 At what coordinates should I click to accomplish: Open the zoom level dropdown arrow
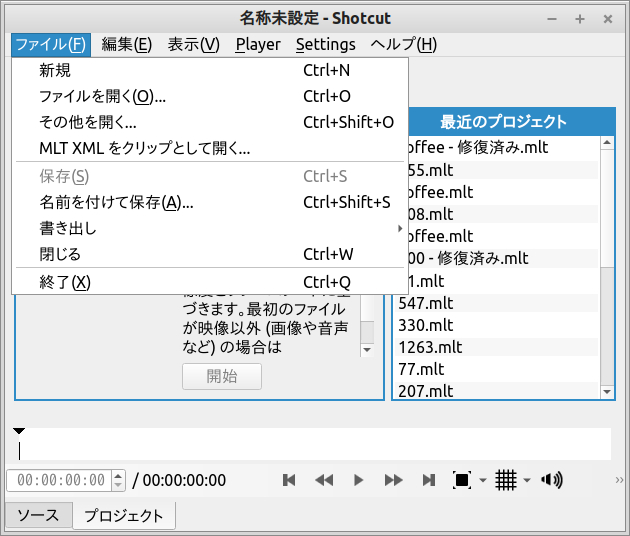coord(482,481)
